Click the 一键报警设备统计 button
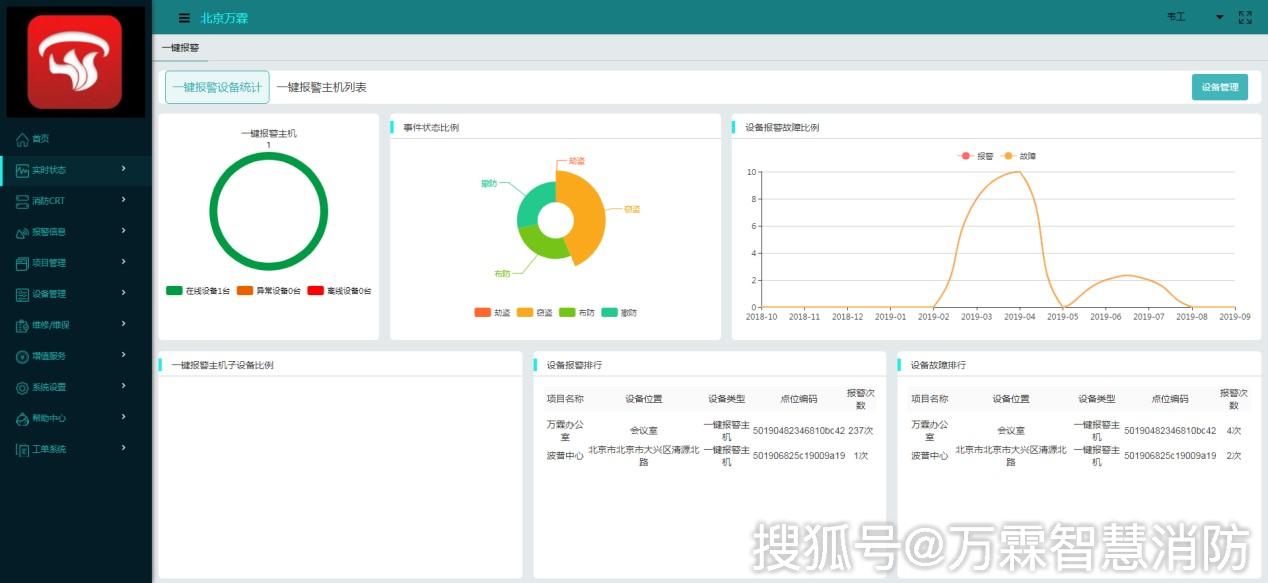Screen dimensions: 1268x583 point(217,87)
